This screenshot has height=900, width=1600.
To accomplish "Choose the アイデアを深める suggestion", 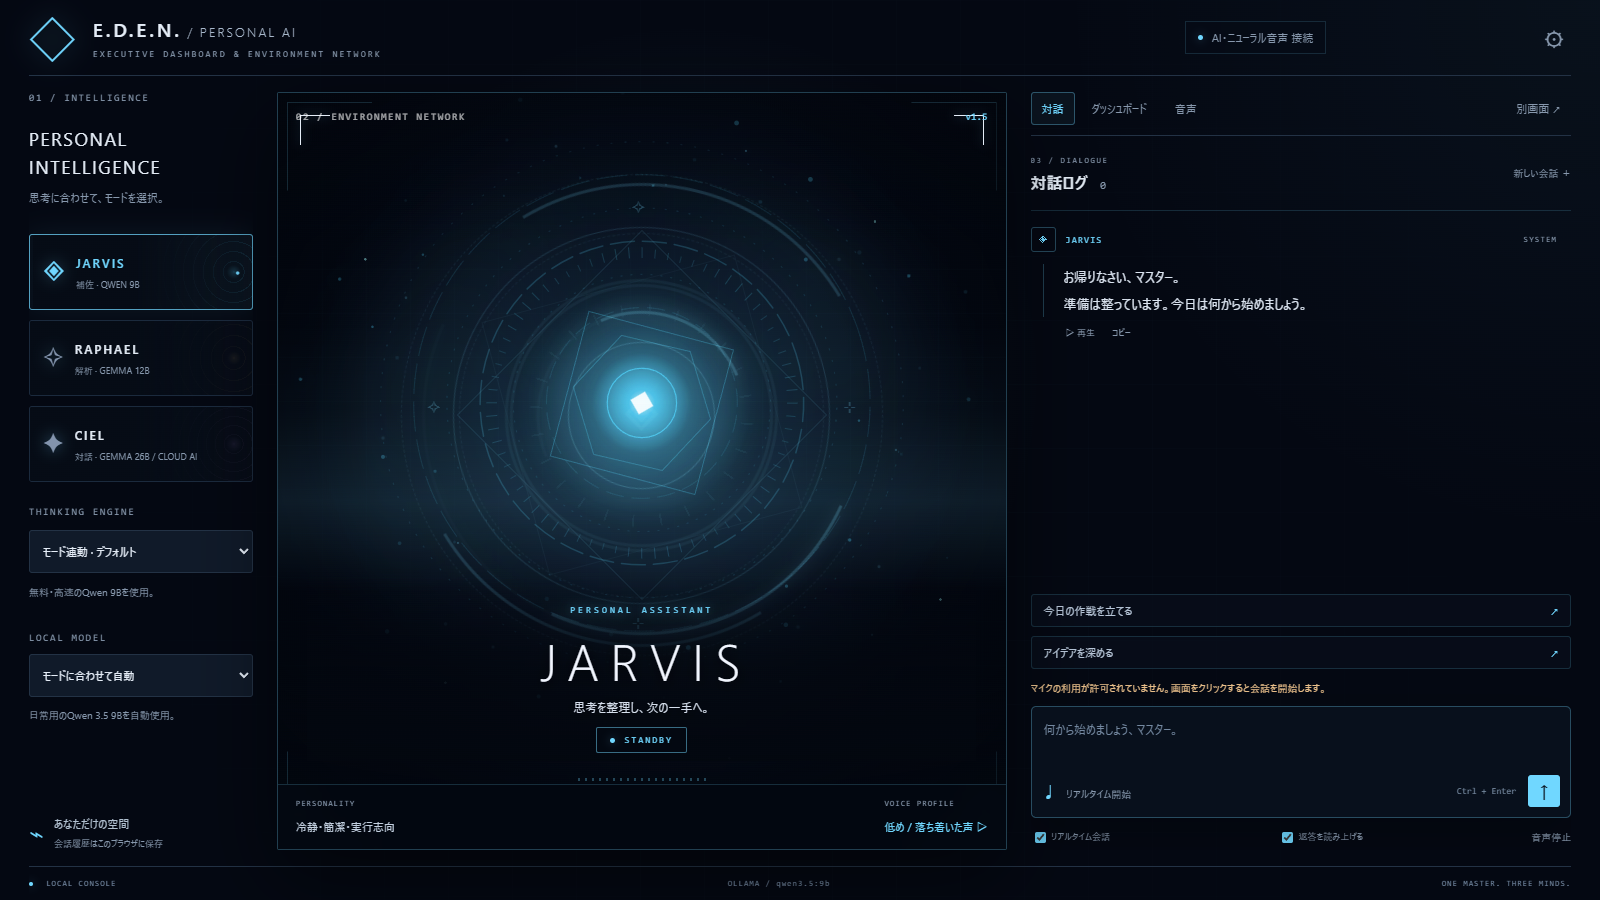I will coord(1300,653).
